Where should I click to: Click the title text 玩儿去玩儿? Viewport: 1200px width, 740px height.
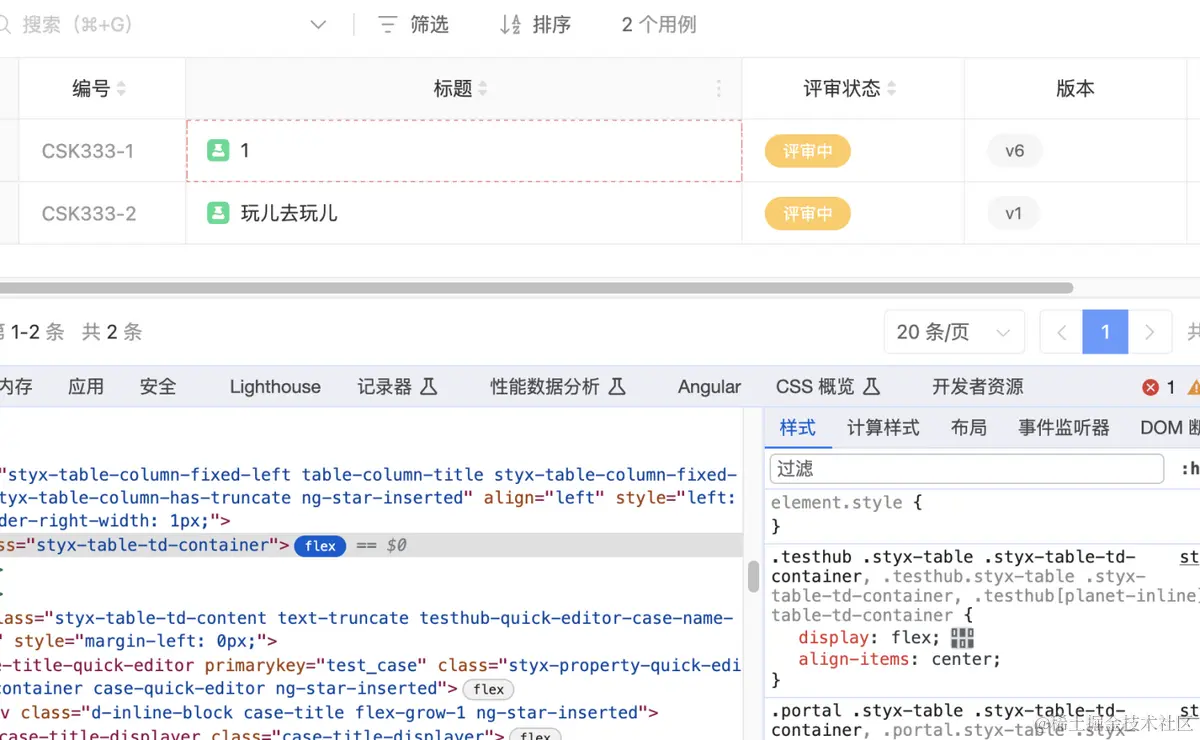(x=289, y=213)
